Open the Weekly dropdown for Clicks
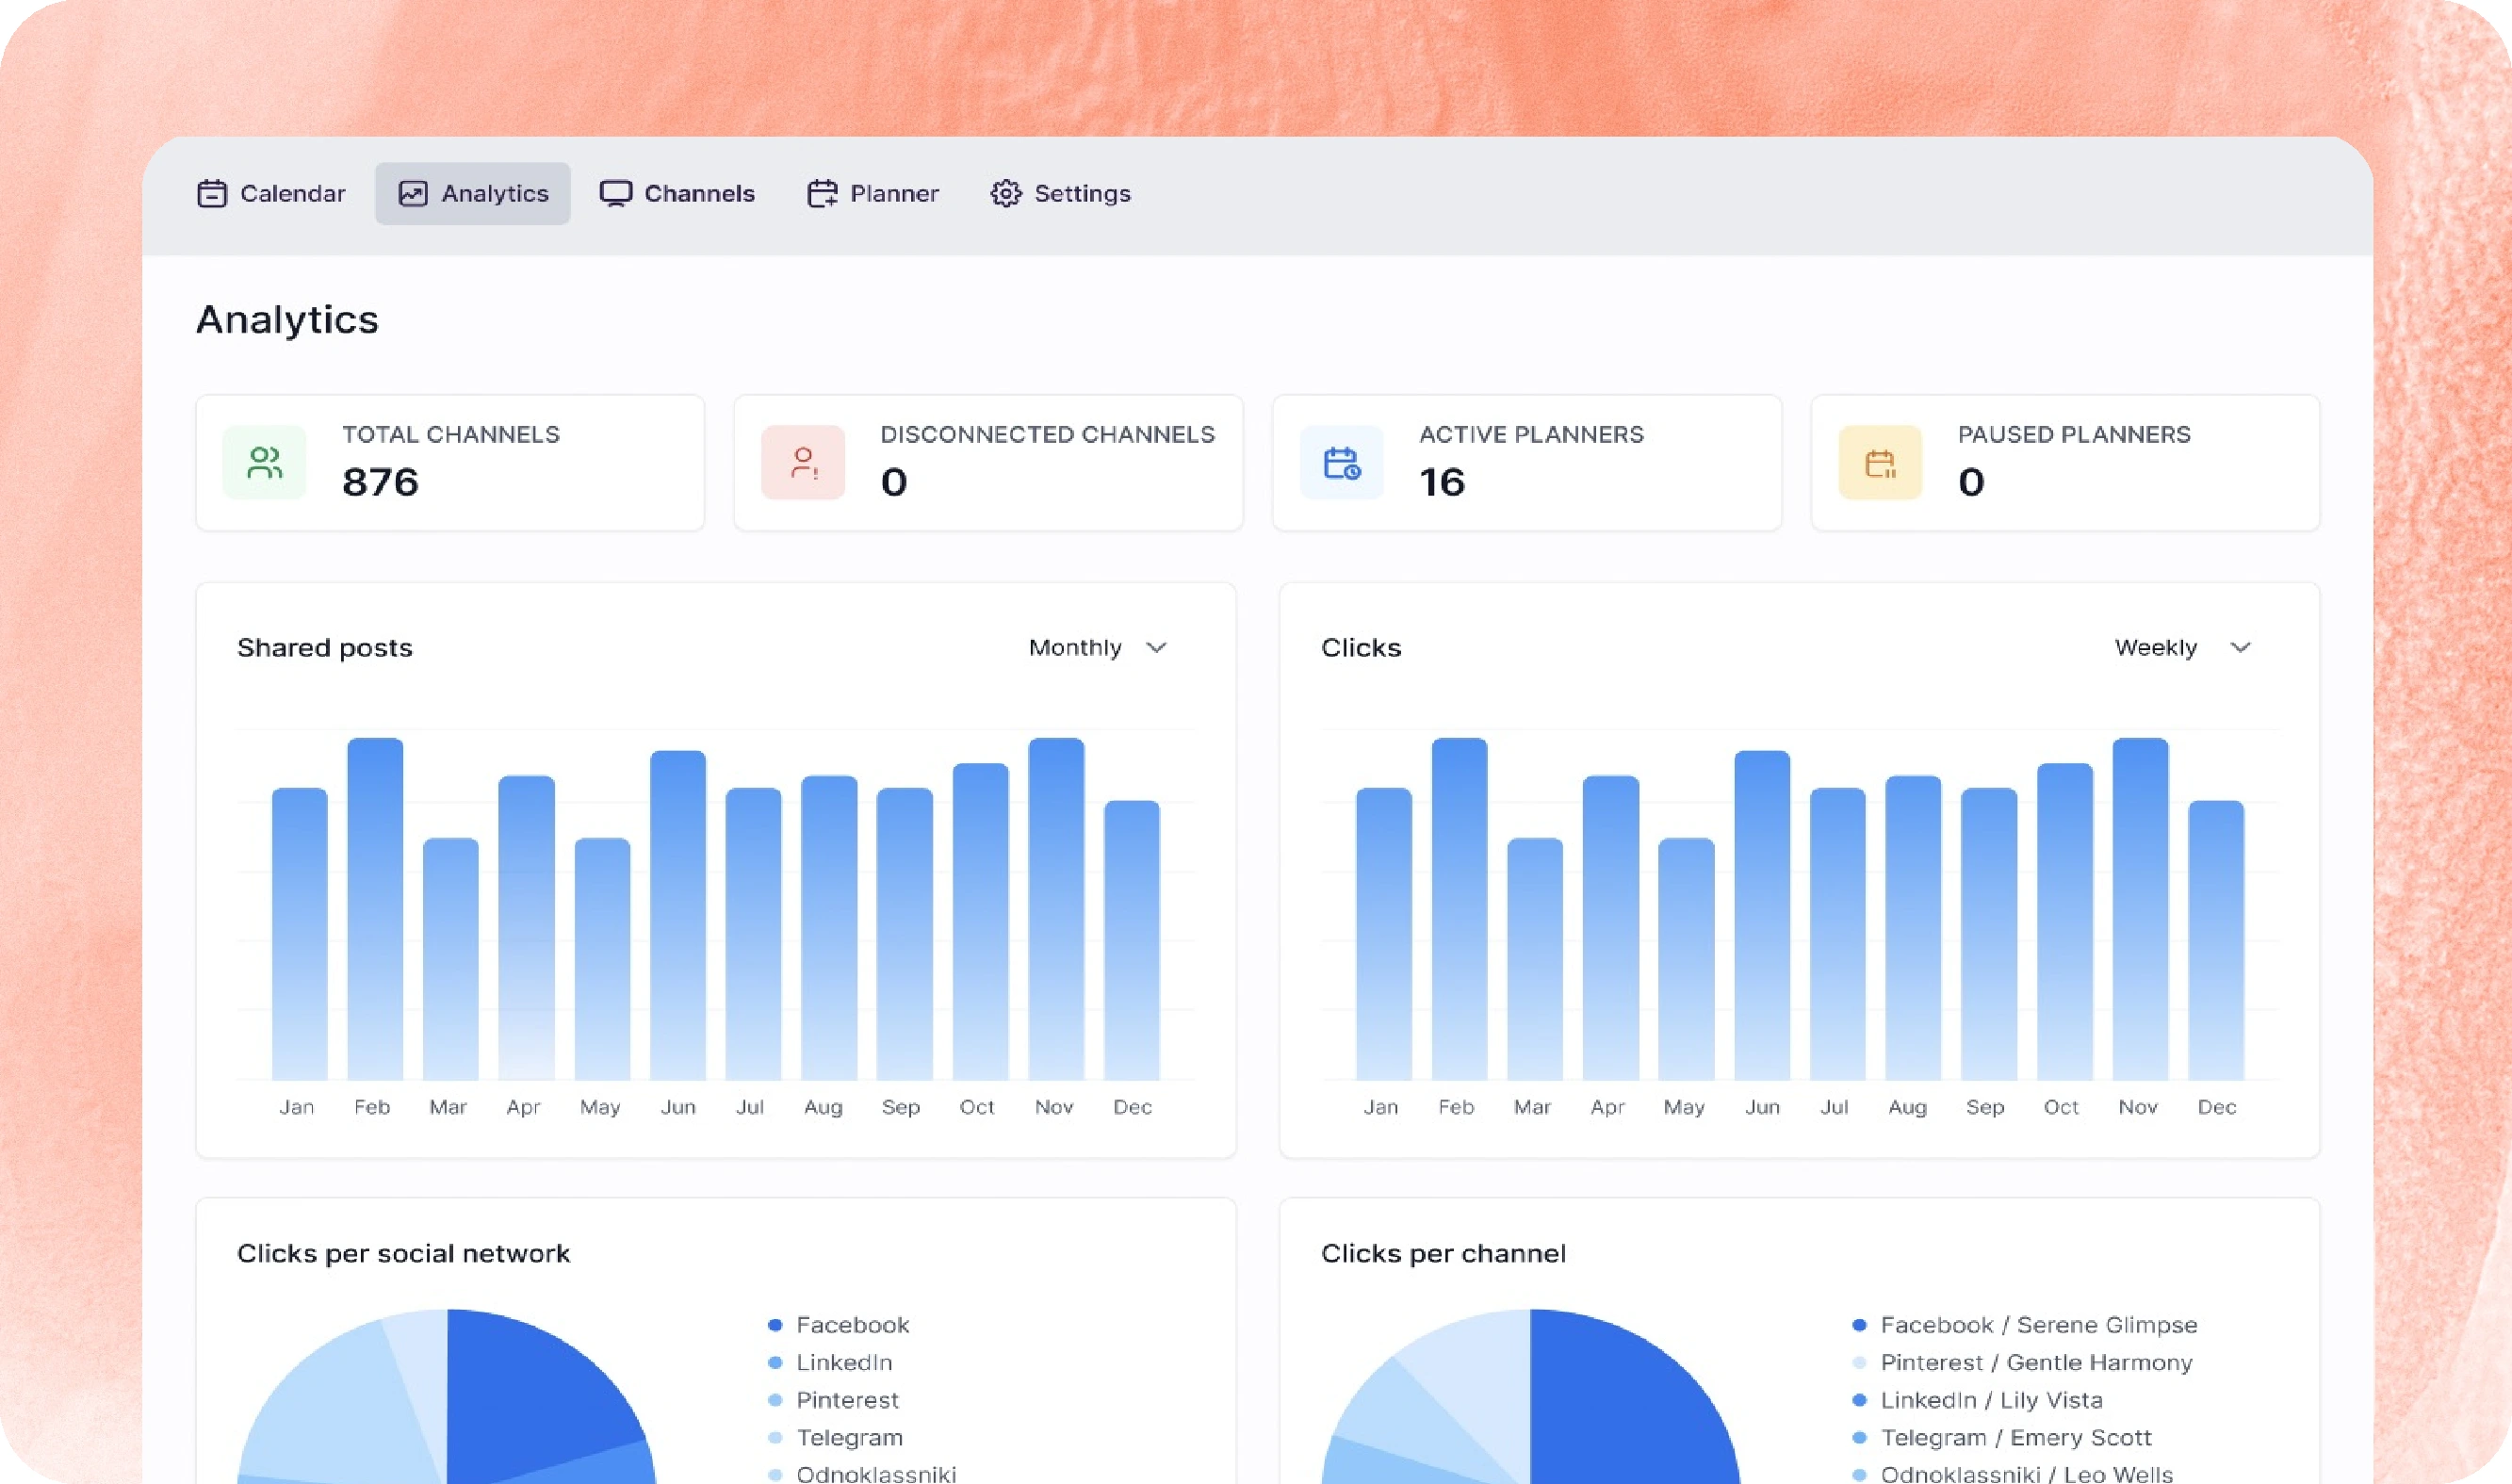Viewport: 2512px width, 1484px height. pos(2184,647)
